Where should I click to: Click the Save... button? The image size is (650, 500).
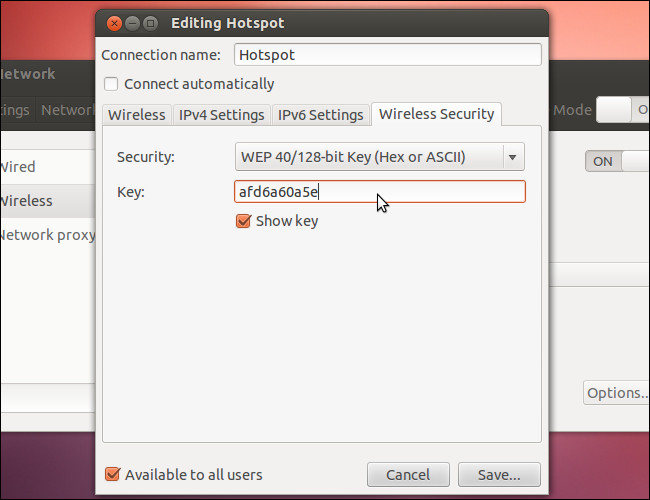click(x=497, y=474)
